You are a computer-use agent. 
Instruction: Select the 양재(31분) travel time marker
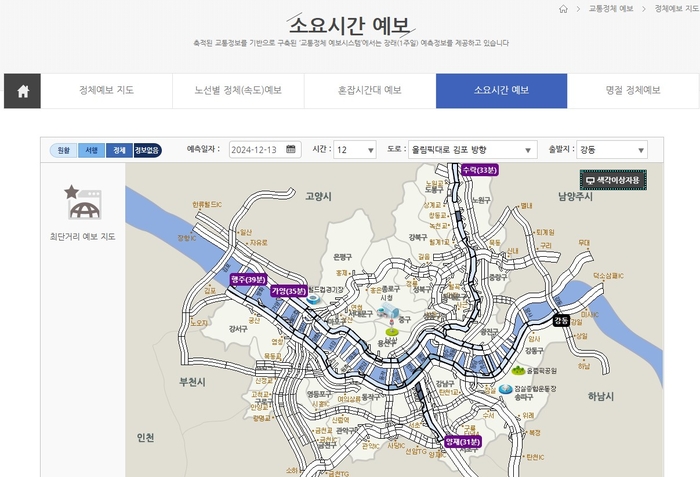pos(463,442)
